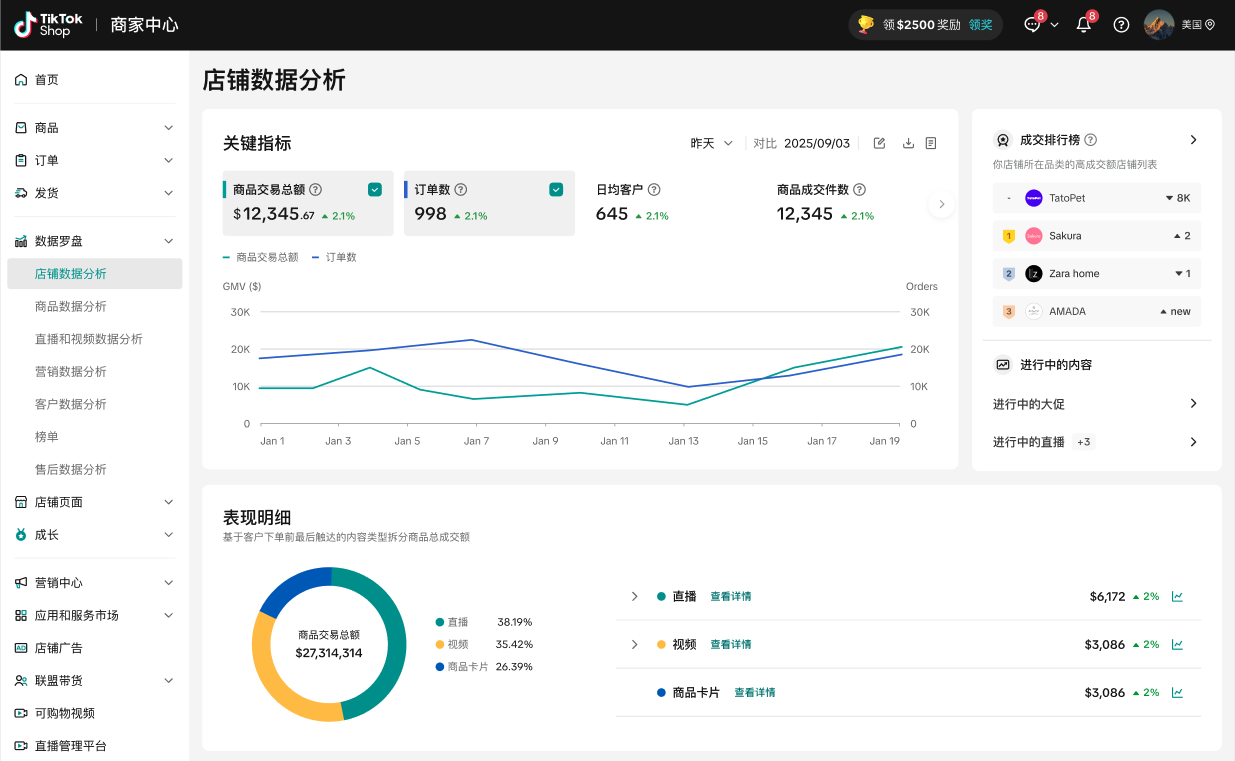Click the download icon in 关键指标
The image size is (1235, 761).
908,143
